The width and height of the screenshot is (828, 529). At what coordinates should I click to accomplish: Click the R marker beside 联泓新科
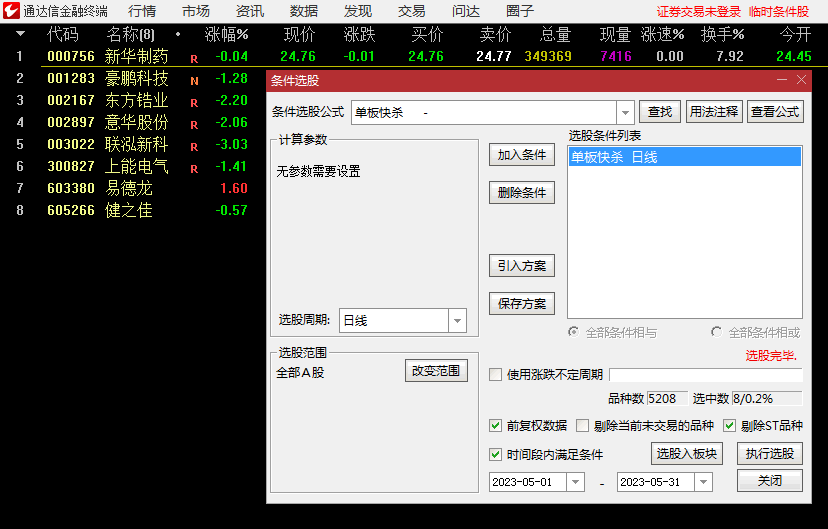[x=194, y=147]
